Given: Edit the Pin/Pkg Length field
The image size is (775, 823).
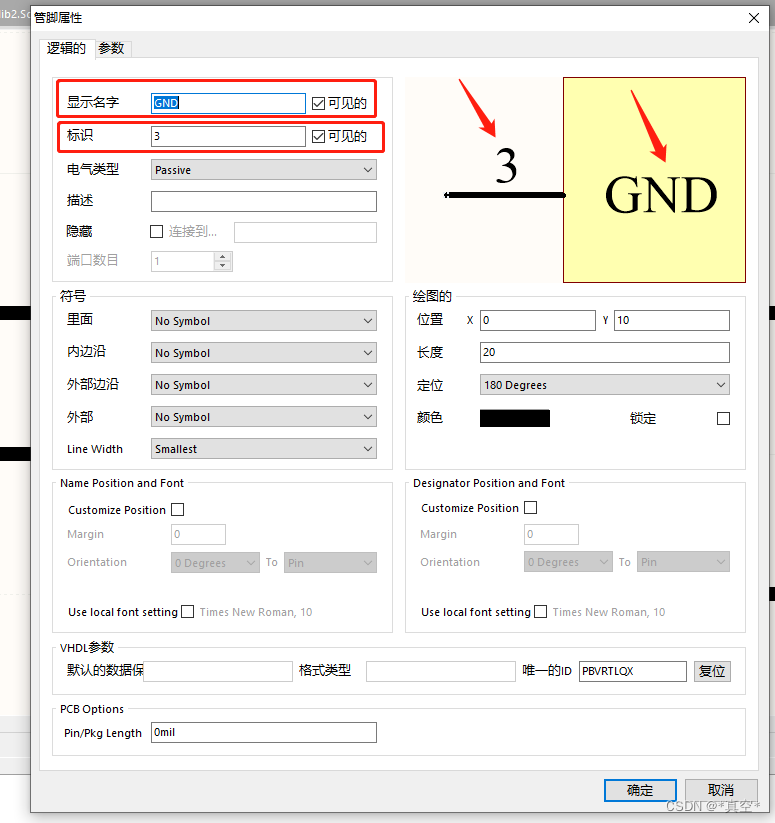Looking at the screenshot, I should coord(263,732).
